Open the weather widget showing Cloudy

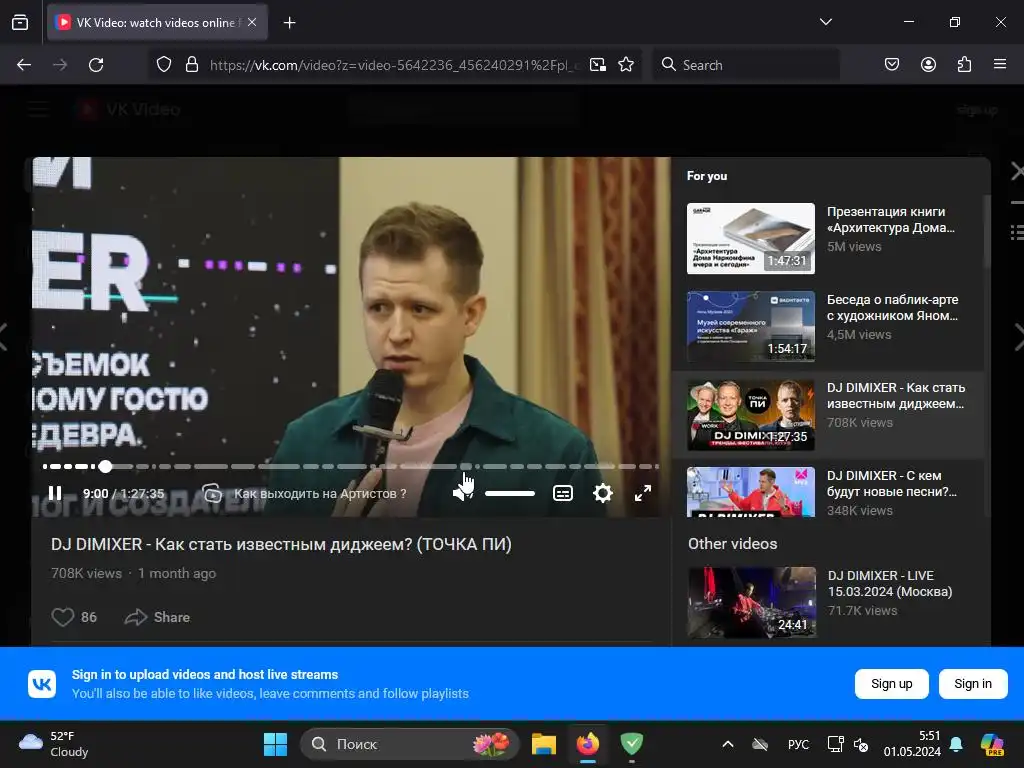[x=54, y=744]
